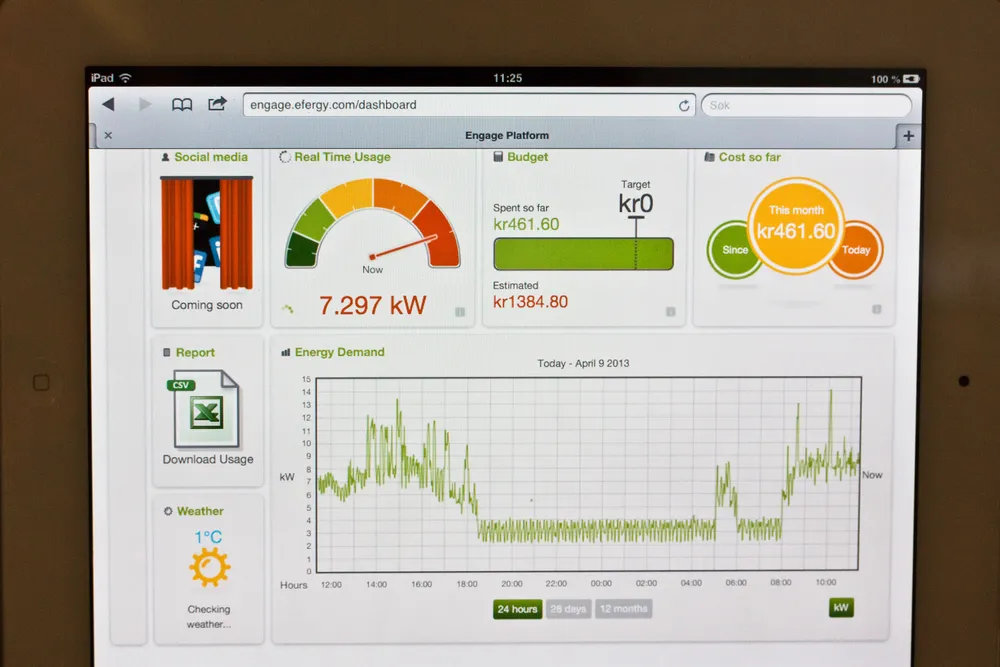
Task: Tap the share arrow icon
Action: 216,104
